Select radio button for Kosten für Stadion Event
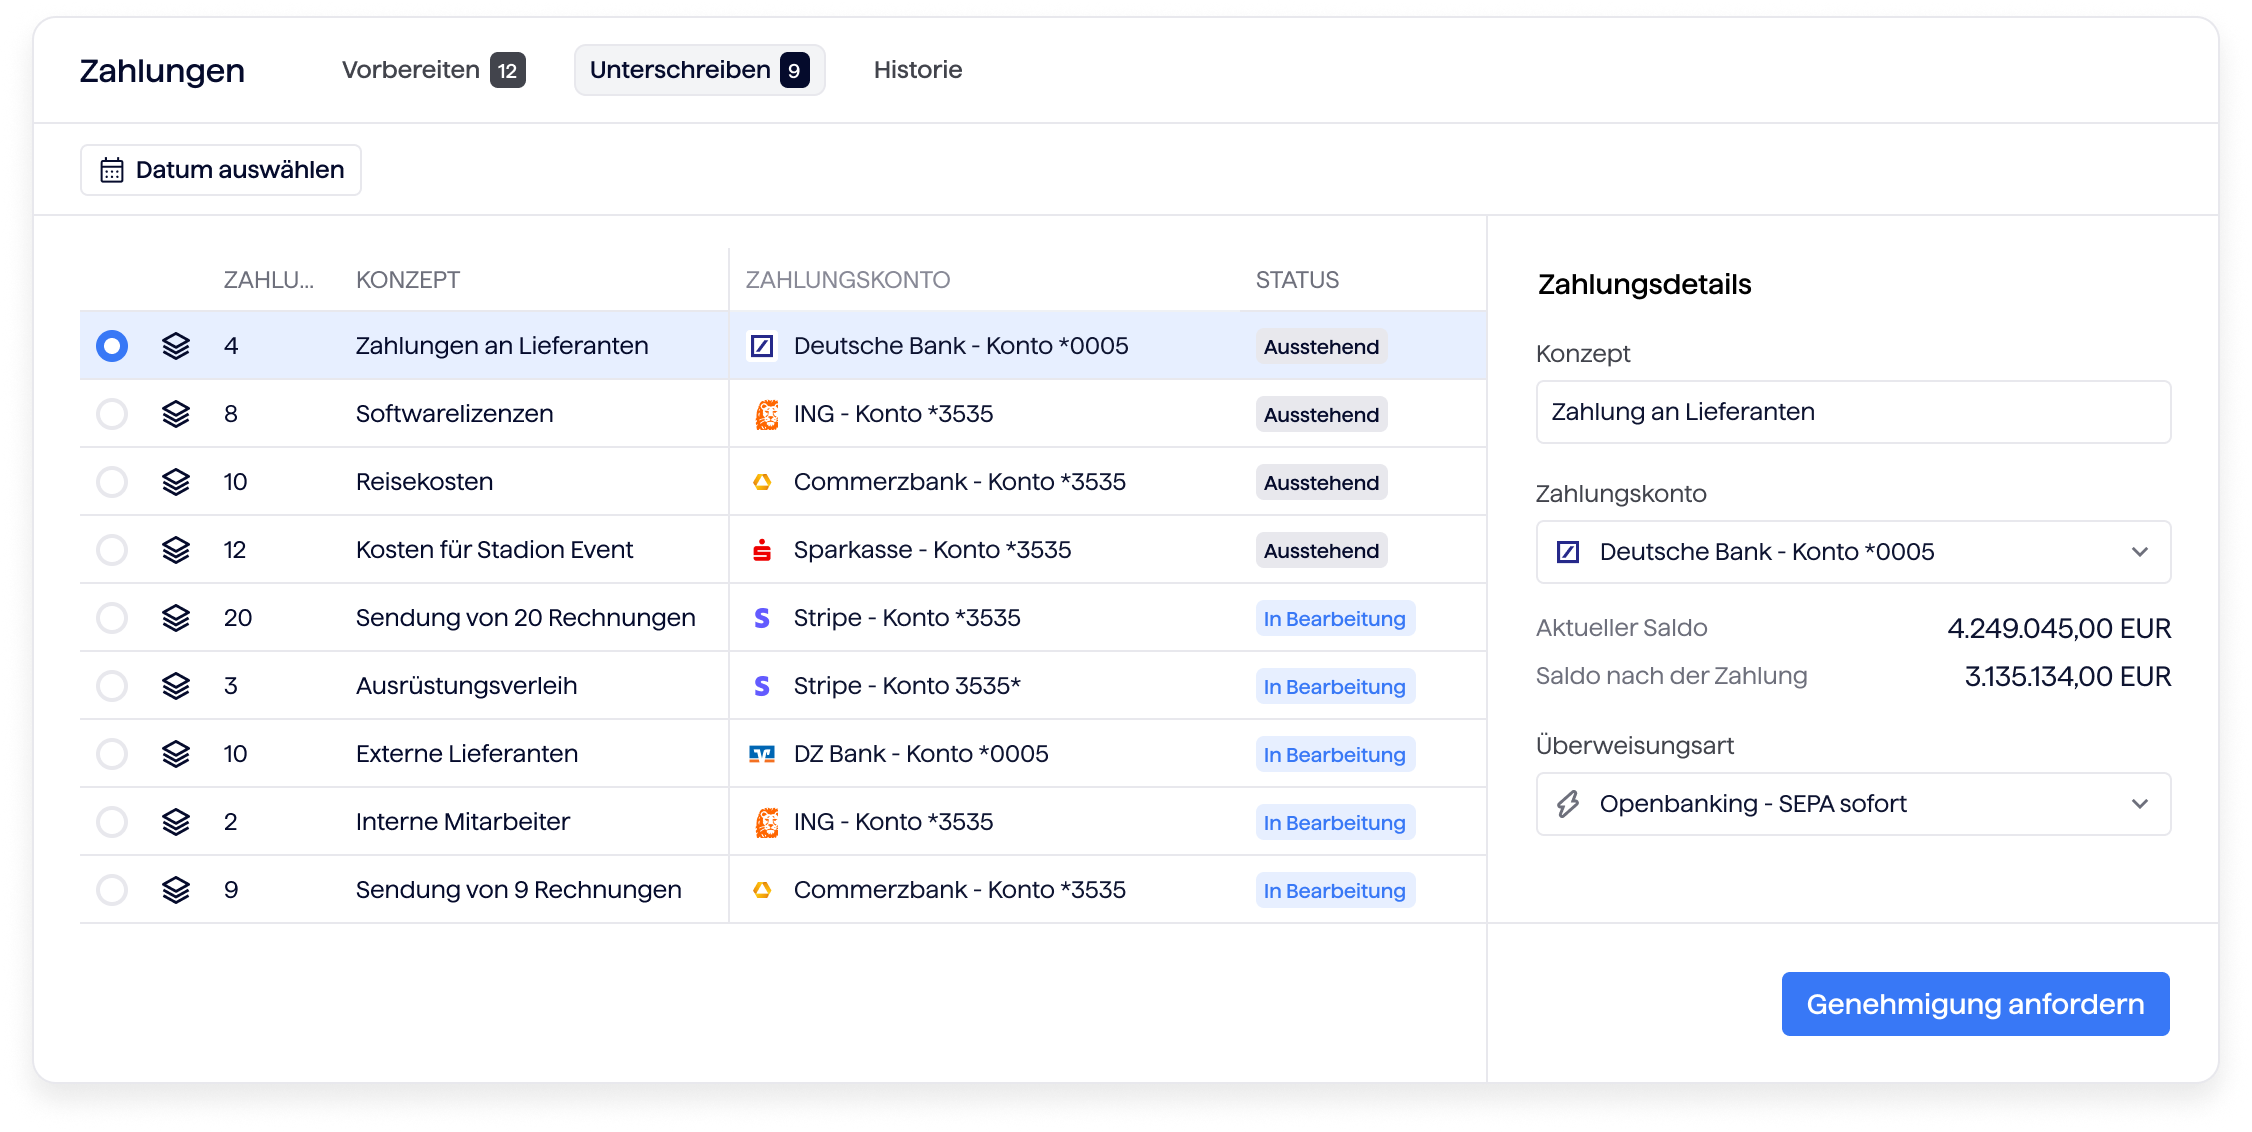The width and height of the screenshot is (2252, 1132). tap(112, 550)
